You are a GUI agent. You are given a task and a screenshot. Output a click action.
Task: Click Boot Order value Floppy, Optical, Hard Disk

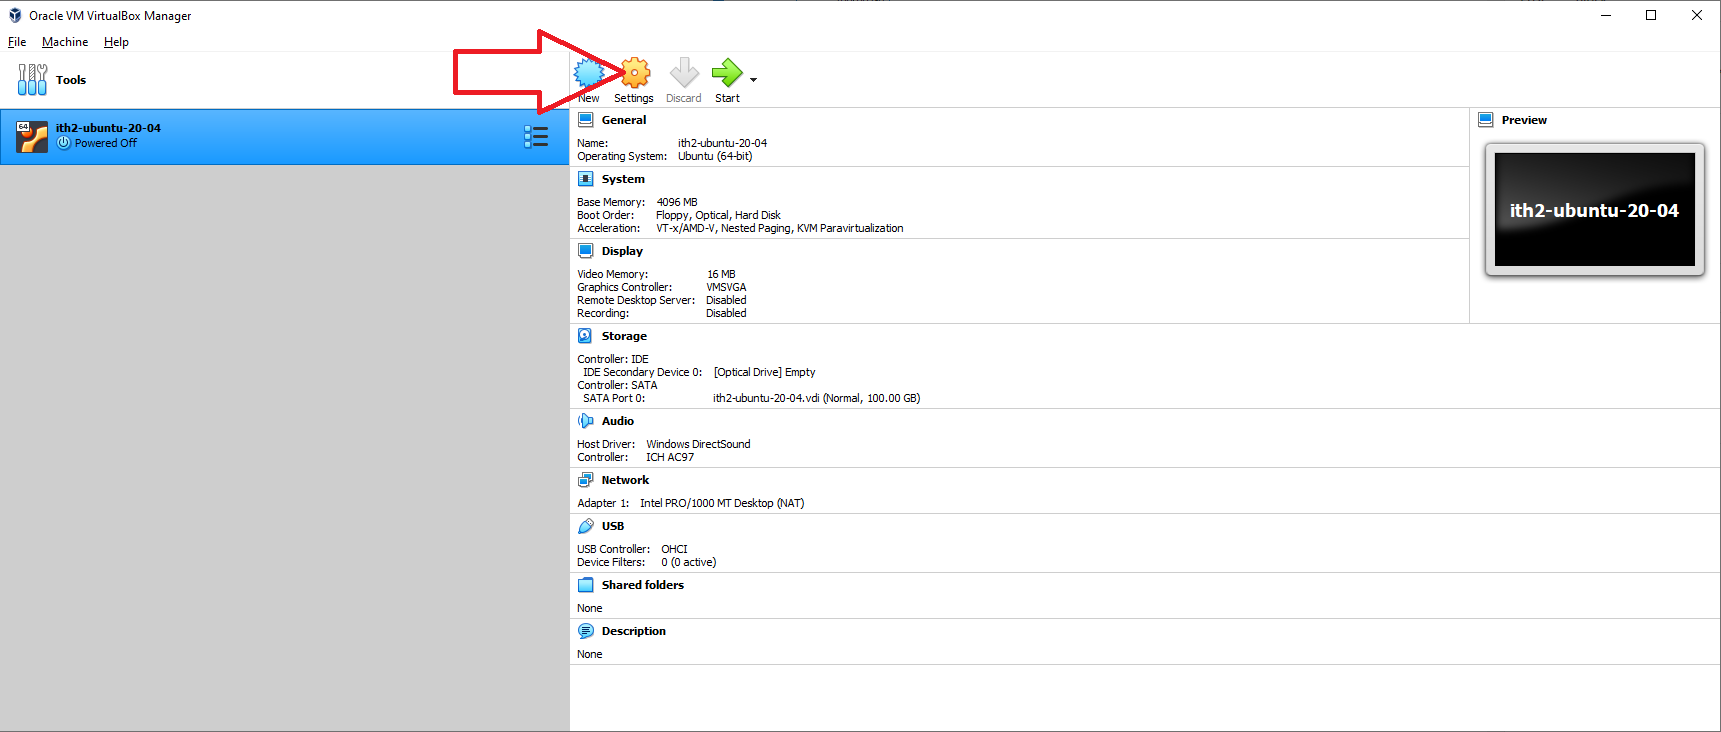click(718, 215)
